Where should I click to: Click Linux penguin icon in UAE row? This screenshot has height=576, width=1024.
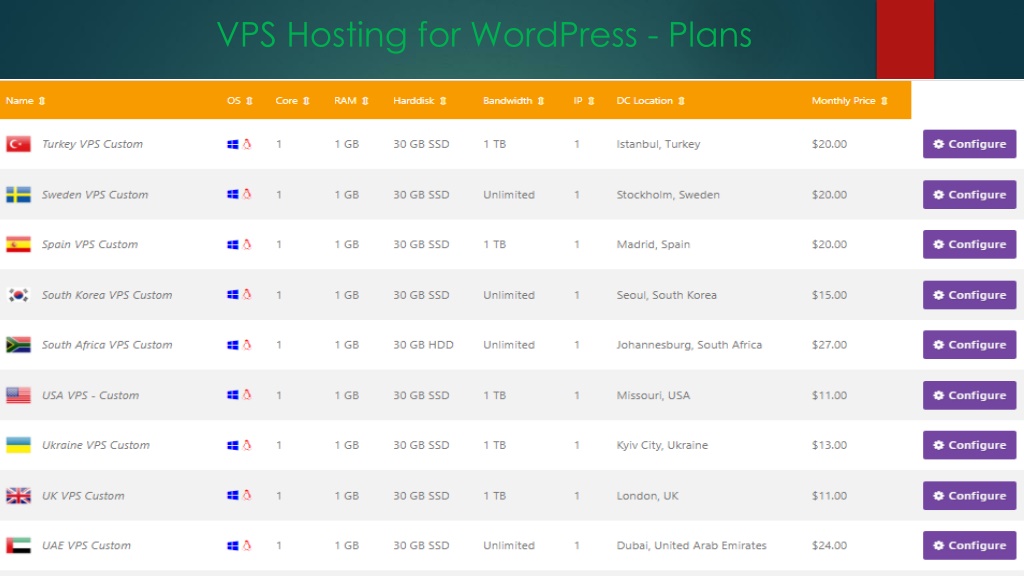point(247,545)
